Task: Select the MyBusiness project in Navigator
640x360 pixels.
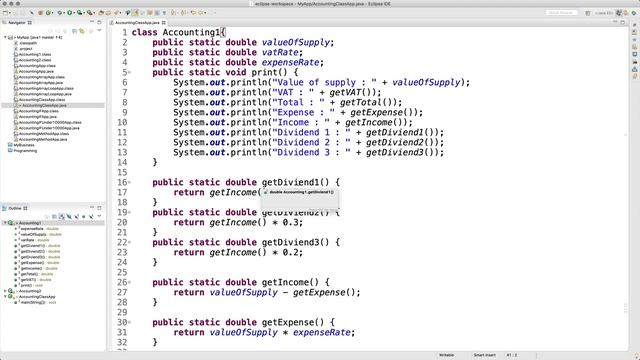Action: (24, 145)
